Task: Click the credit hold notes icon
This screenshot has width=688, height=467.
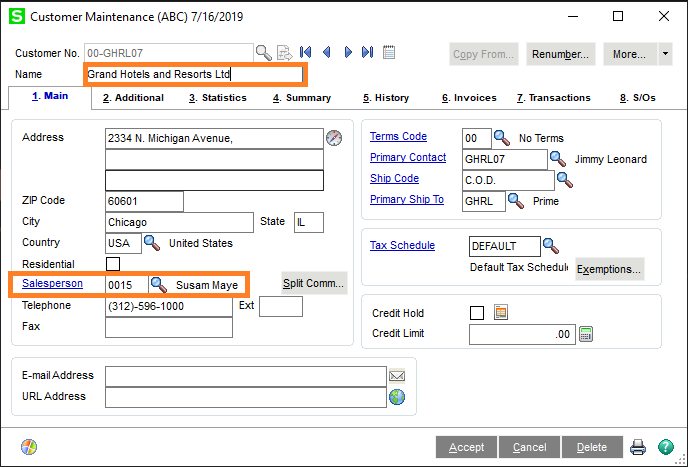Action: (501, 312)
